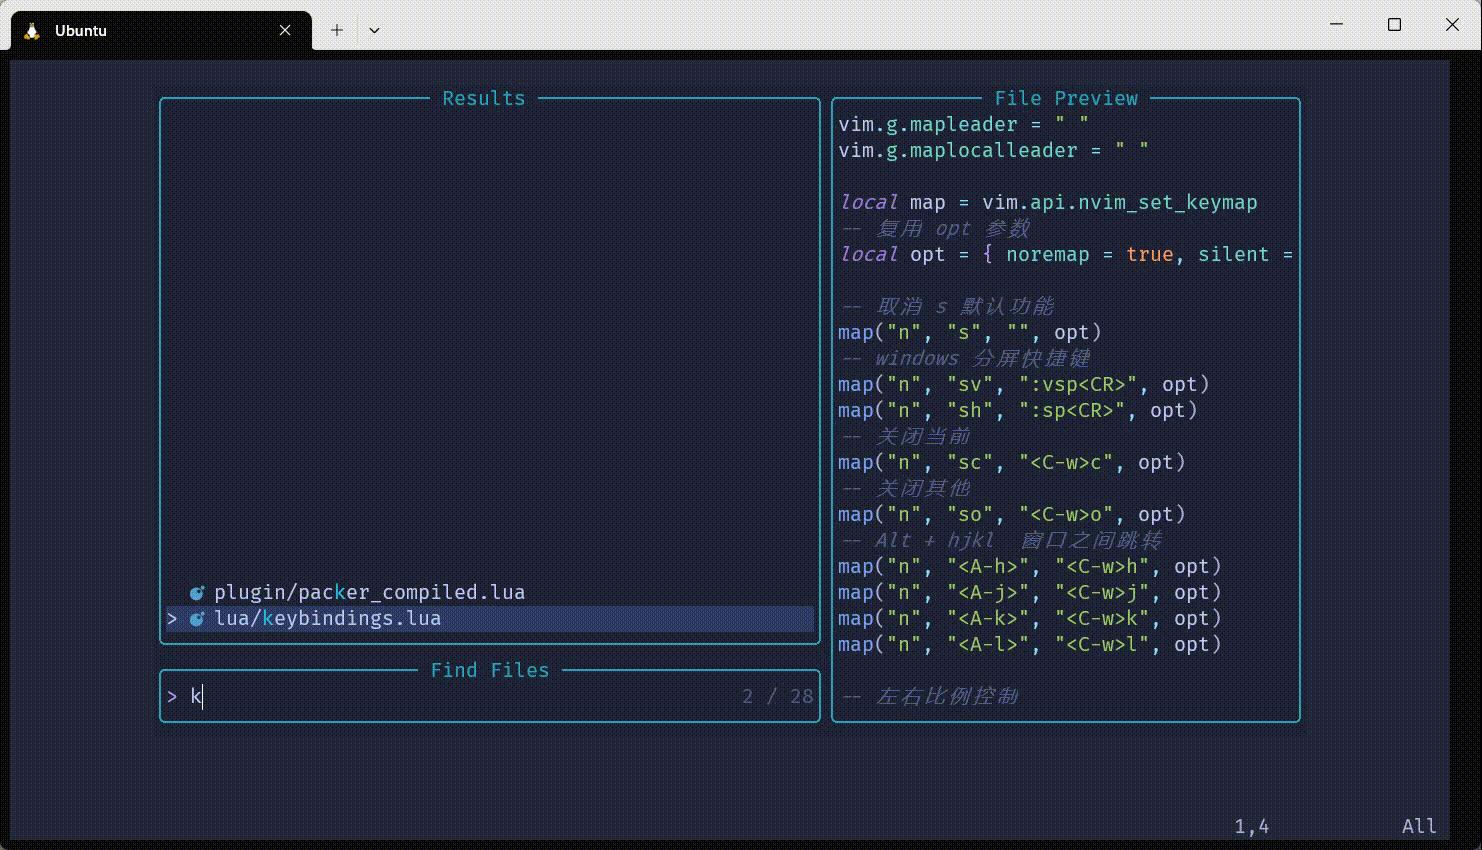Screen dimensions: 1482x850
Task: Click the File Preview panel title
Action: (x=1066, y=98)
